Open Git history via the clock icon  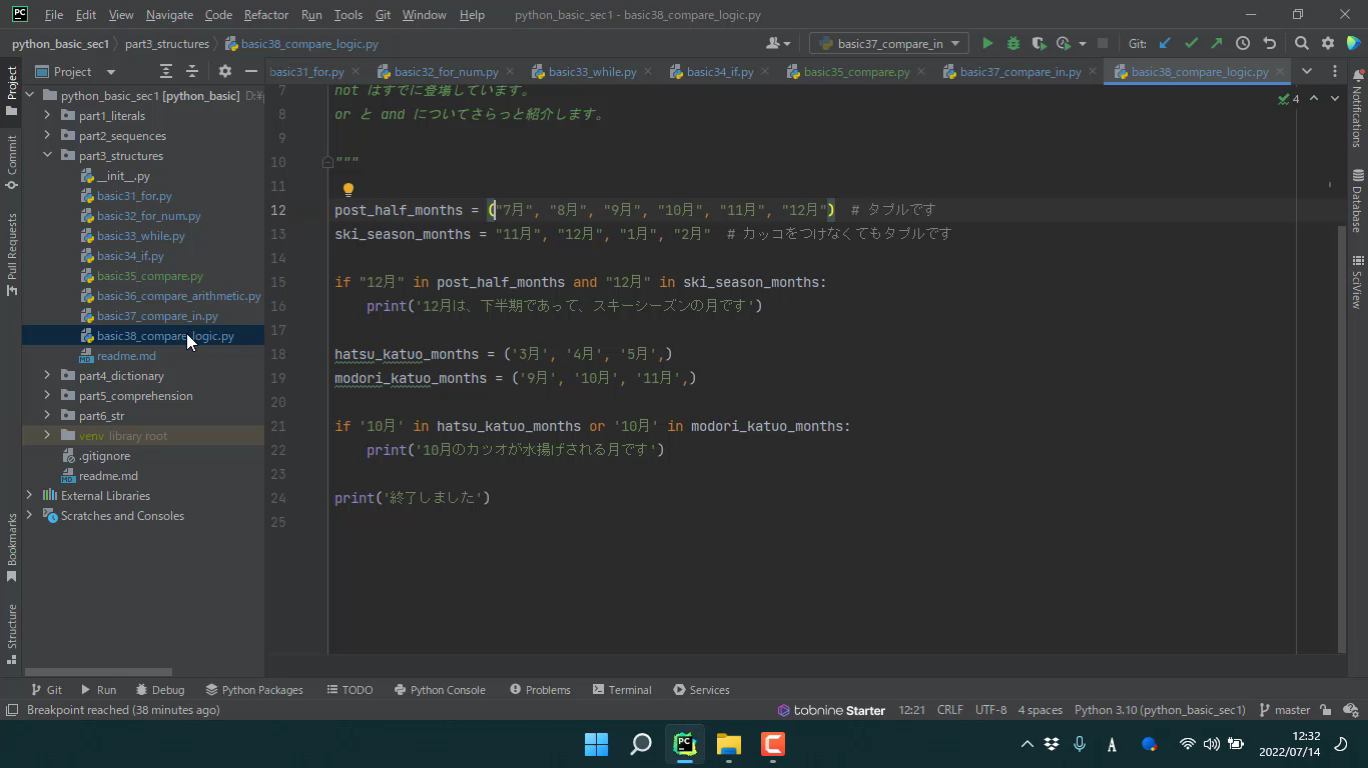[1243, 44]
